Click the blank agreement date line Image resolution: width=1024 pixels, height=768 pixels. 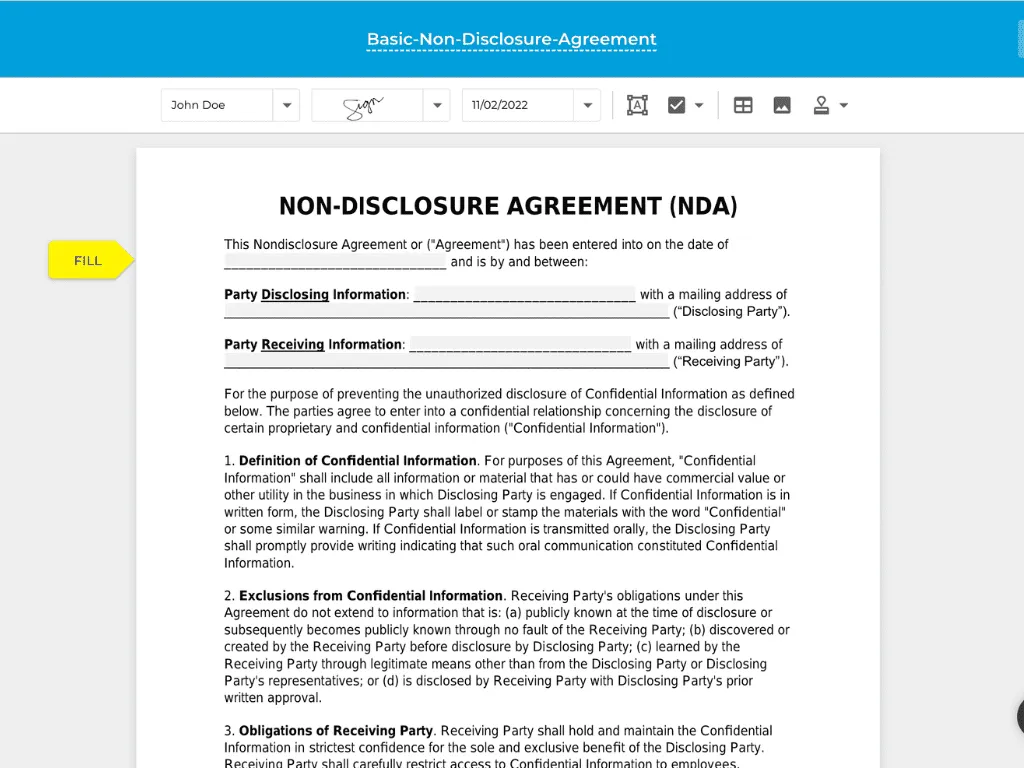(x=334, y=260)
